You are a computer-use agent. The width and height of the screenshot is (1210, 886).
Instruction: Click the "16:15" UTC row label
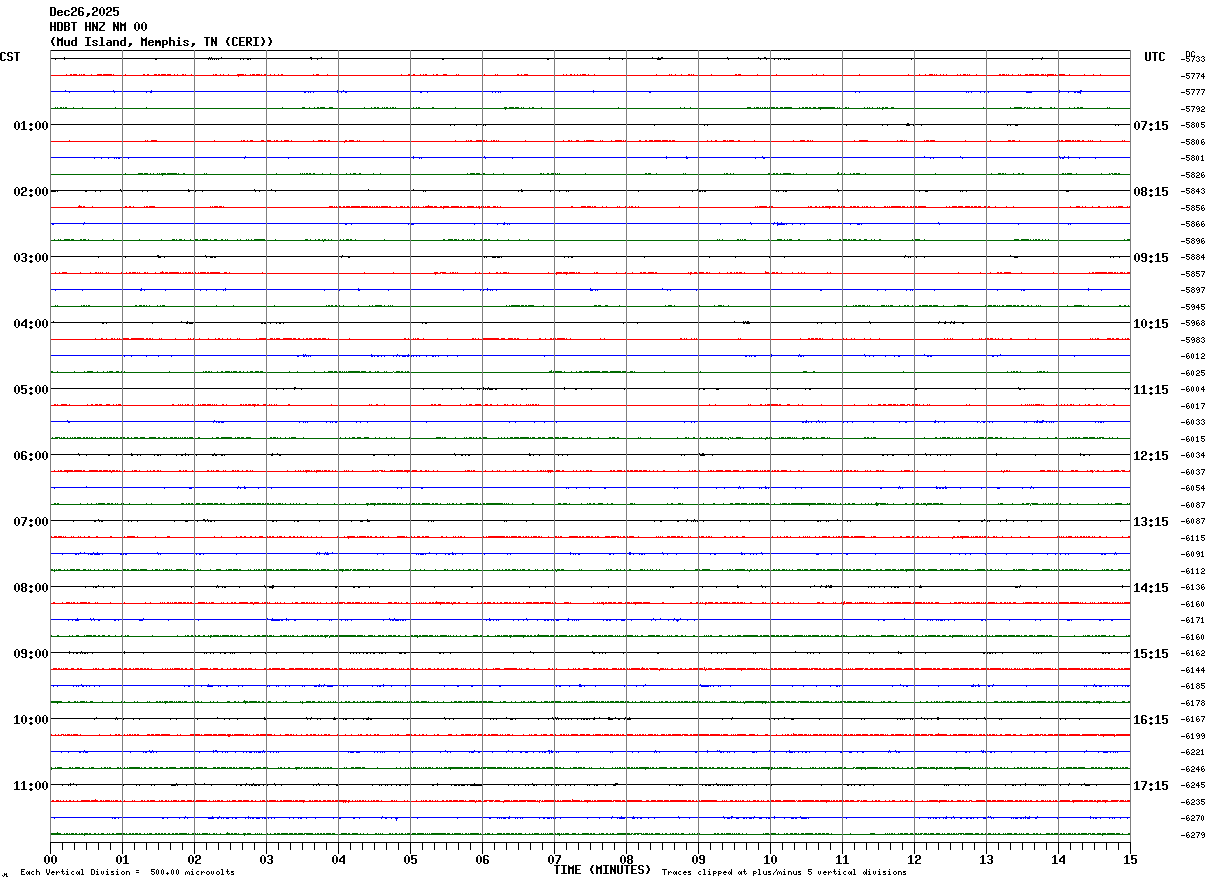pos(1151,719)
